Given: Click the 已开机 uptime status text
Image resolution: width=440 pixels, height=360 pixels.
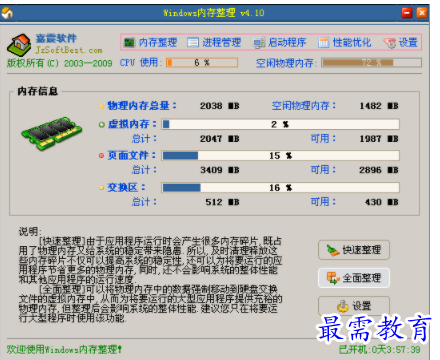Looking at the screenshot, I should (x=380, y=349).
